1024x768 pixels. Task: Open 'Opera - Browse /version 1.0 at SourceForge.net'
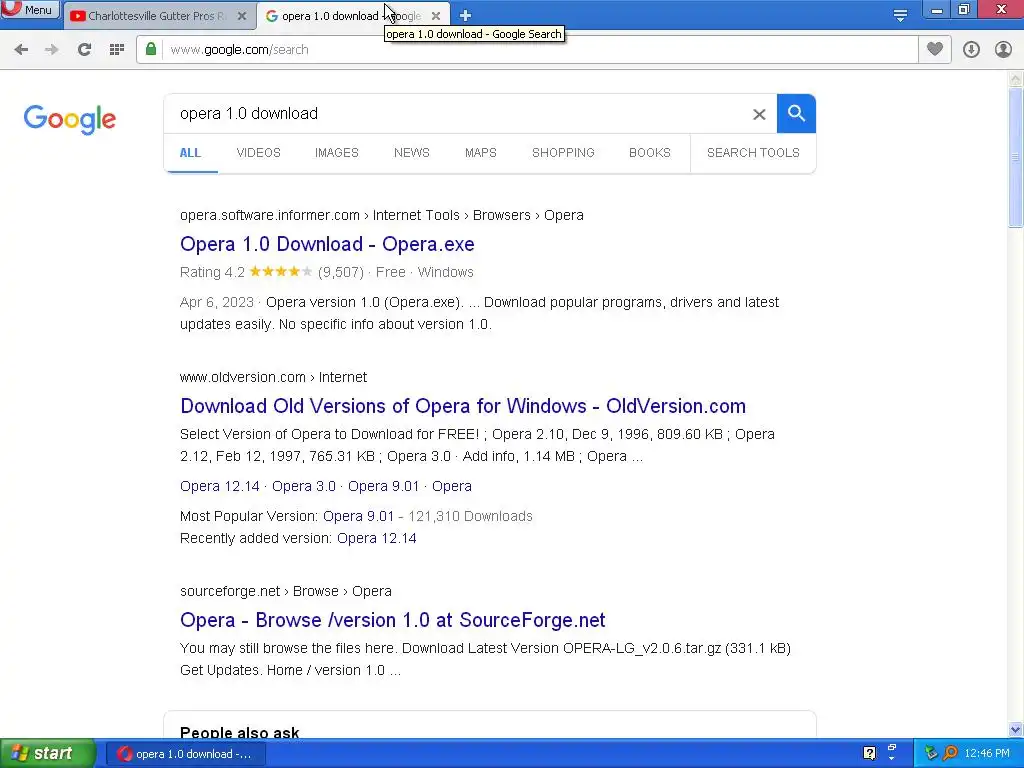click(392, 620)
